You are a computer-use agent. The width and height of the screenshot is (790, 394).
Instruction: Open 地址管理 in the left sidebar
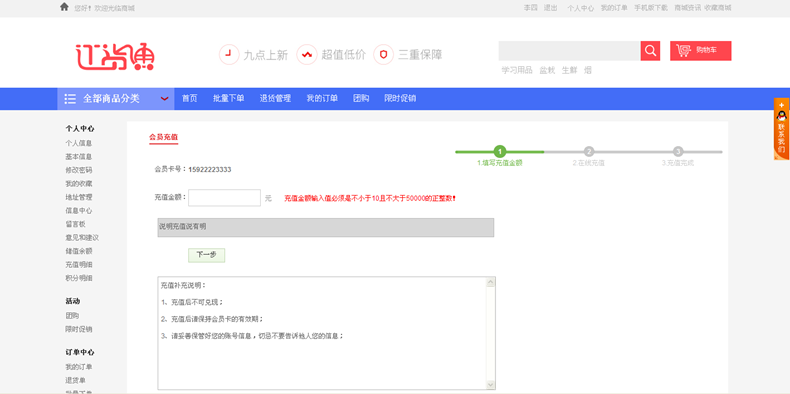pos(79,197)
